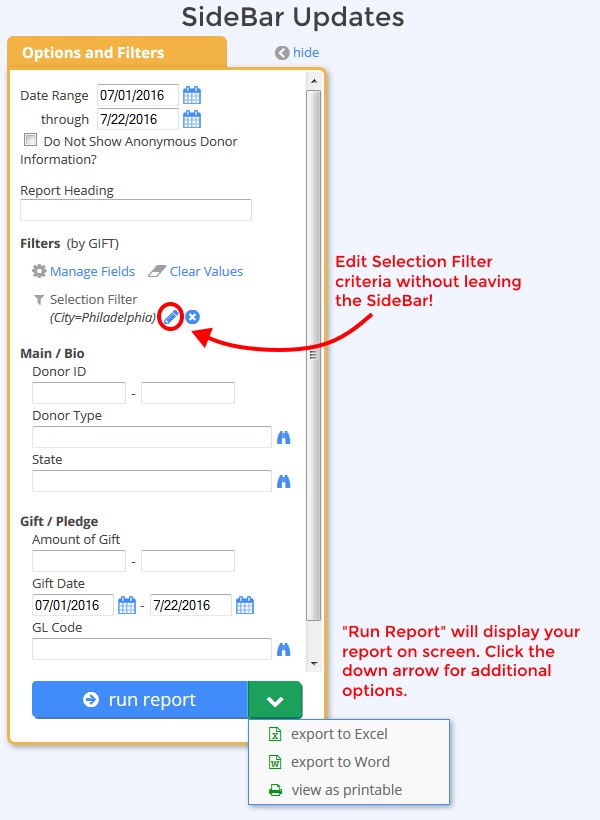600x820 pixels.
Task: Open calendar for Gift Date start 07/01/2016
Action: point(127,605)
